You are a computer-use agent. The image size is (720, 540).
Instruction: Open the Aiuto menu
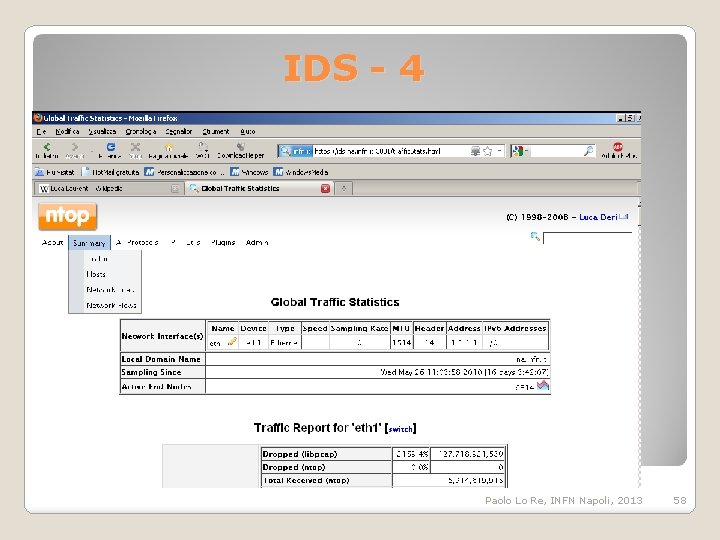(x=248, y=131)
